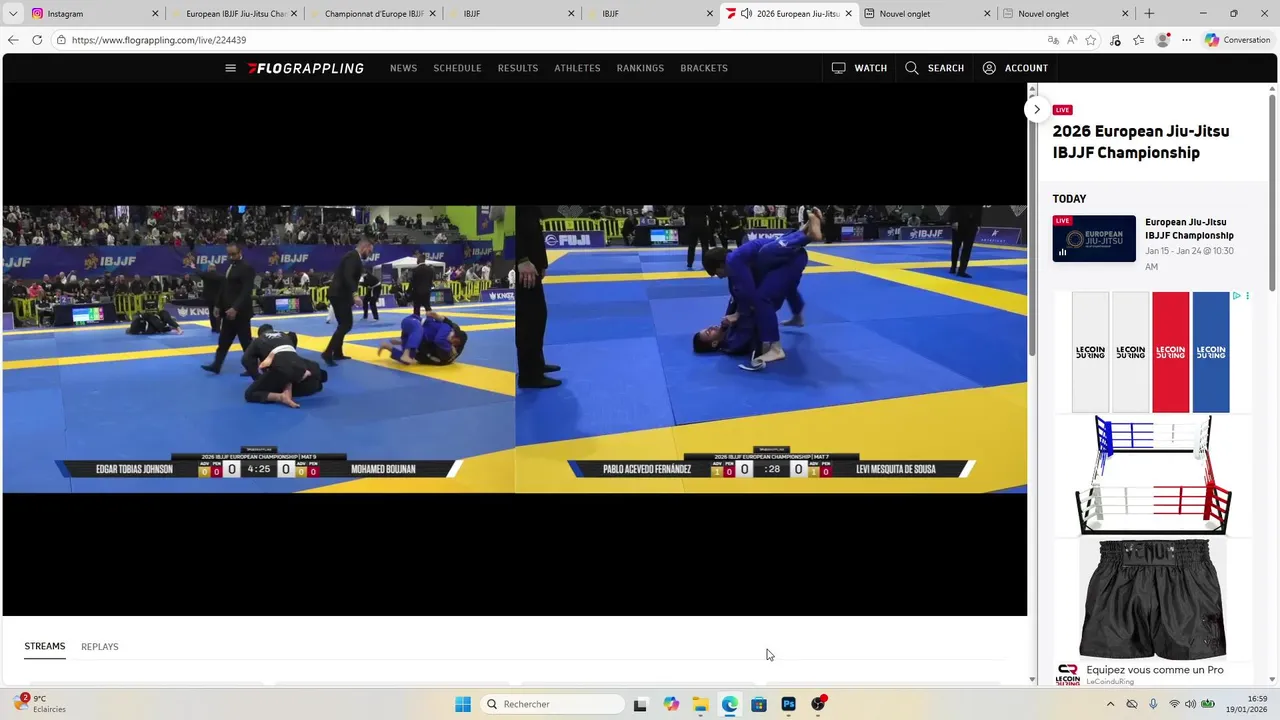Switch to the REPLAYS tab

click(x=100, y=647)
